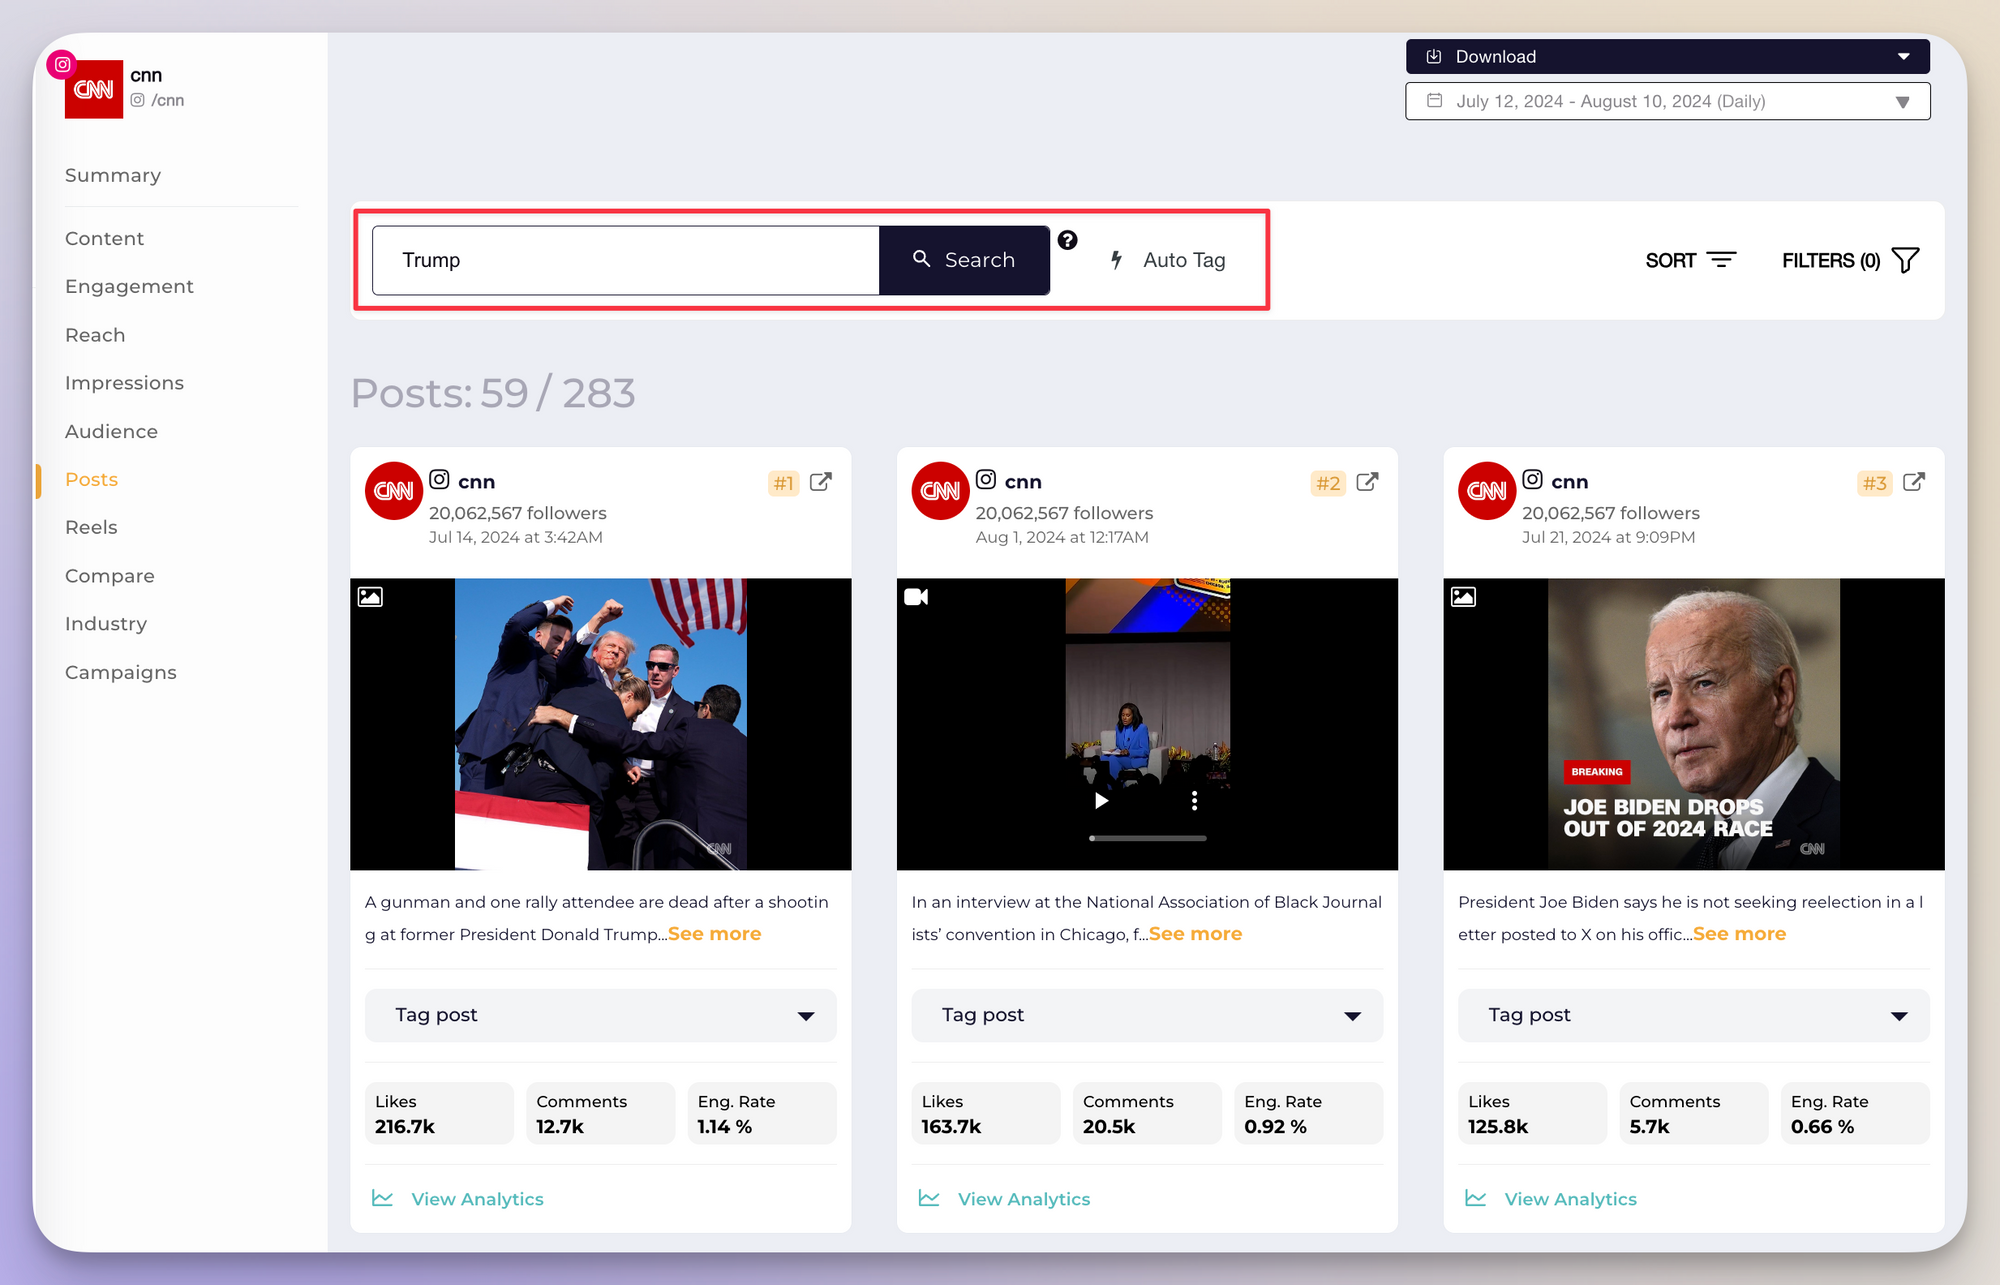This screenshot has width=2000, height=1285.
Task: Open post #2 external link icon
Action: [1367, 482]
